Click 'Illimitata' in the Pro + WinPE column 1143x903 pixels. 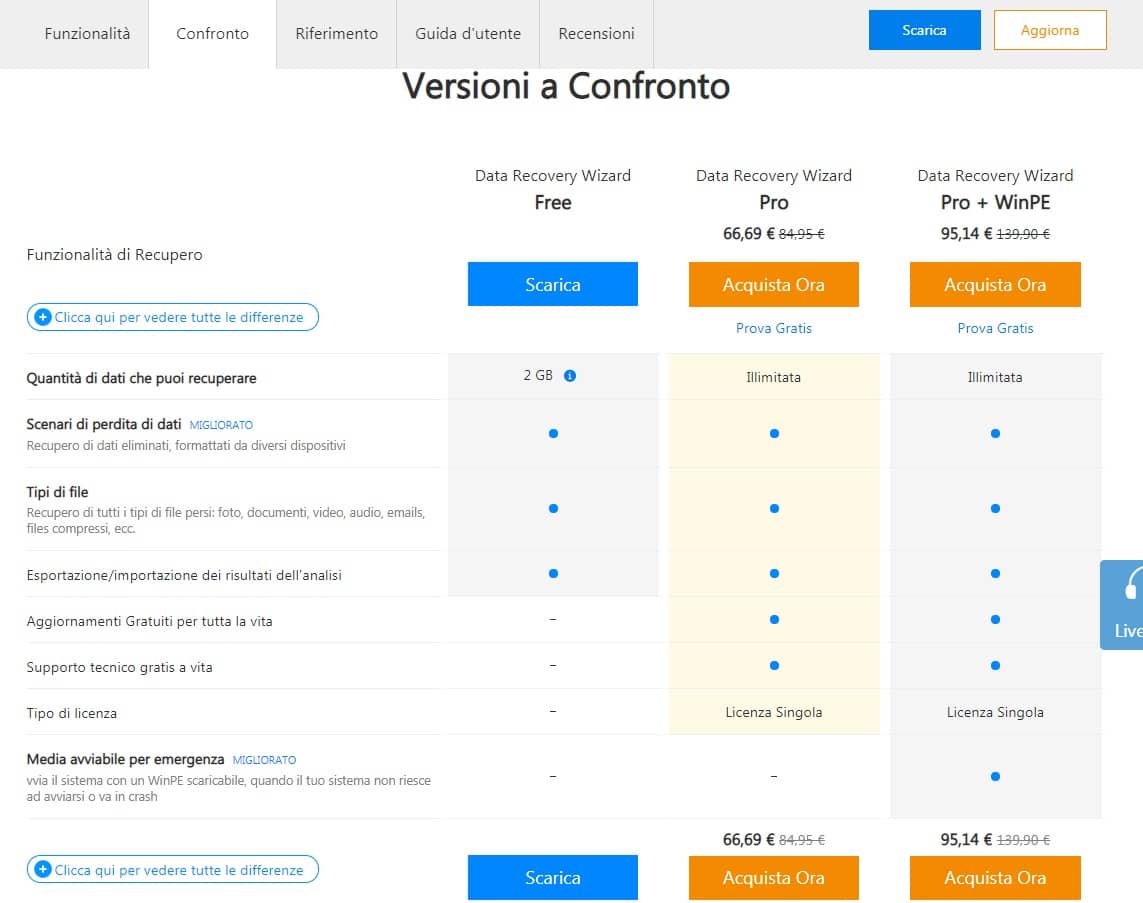[995, 377]
